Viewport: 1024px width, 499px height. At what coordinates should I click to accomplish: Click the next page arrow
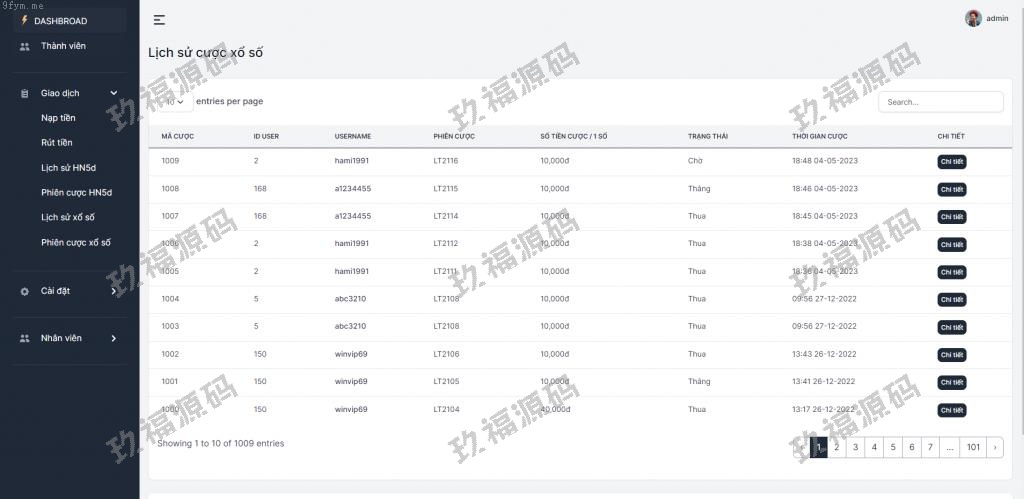click(994, 448)
